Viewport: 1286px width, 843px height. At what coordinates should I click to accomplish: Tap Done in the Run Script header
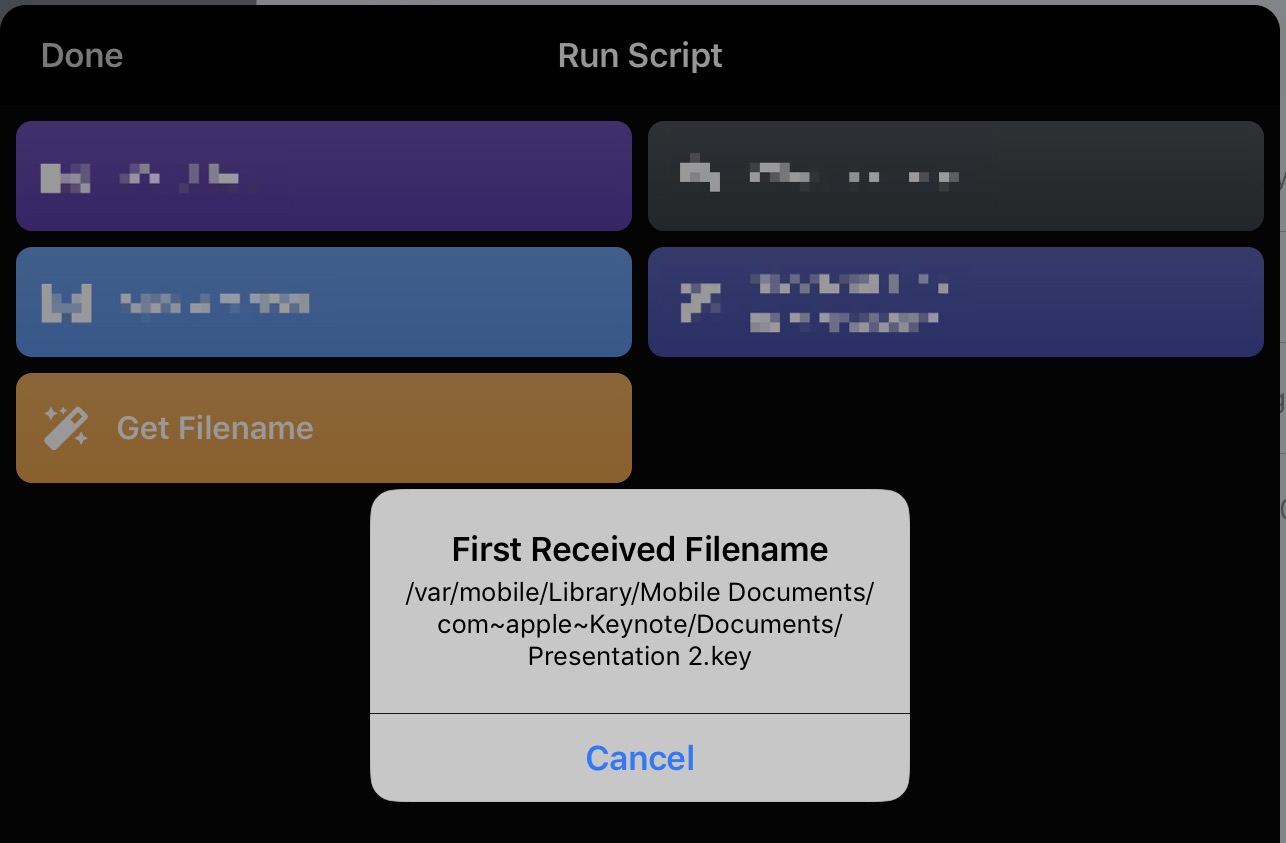82,55
